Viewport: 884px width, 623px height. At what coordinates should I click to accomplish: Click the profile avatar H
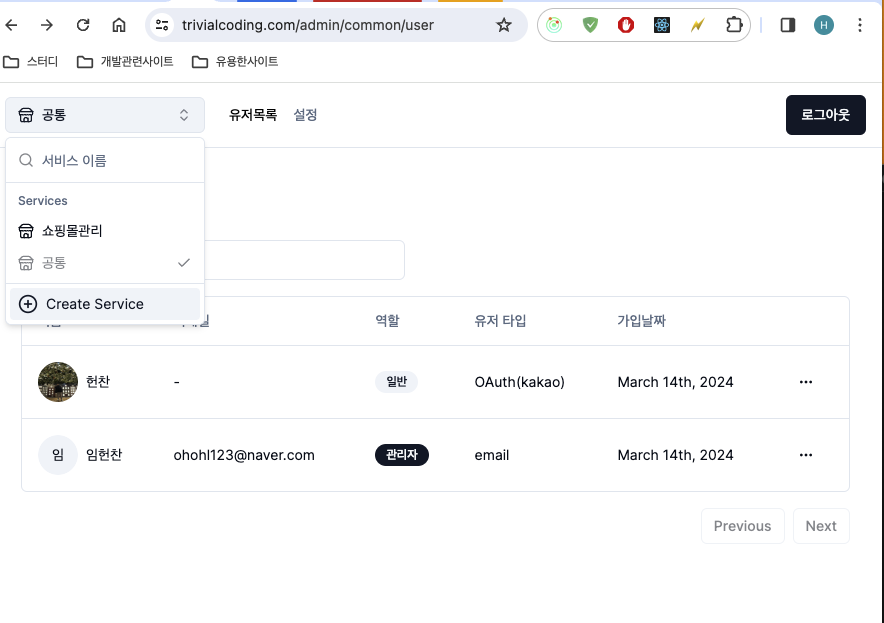(x=824, y=25)
